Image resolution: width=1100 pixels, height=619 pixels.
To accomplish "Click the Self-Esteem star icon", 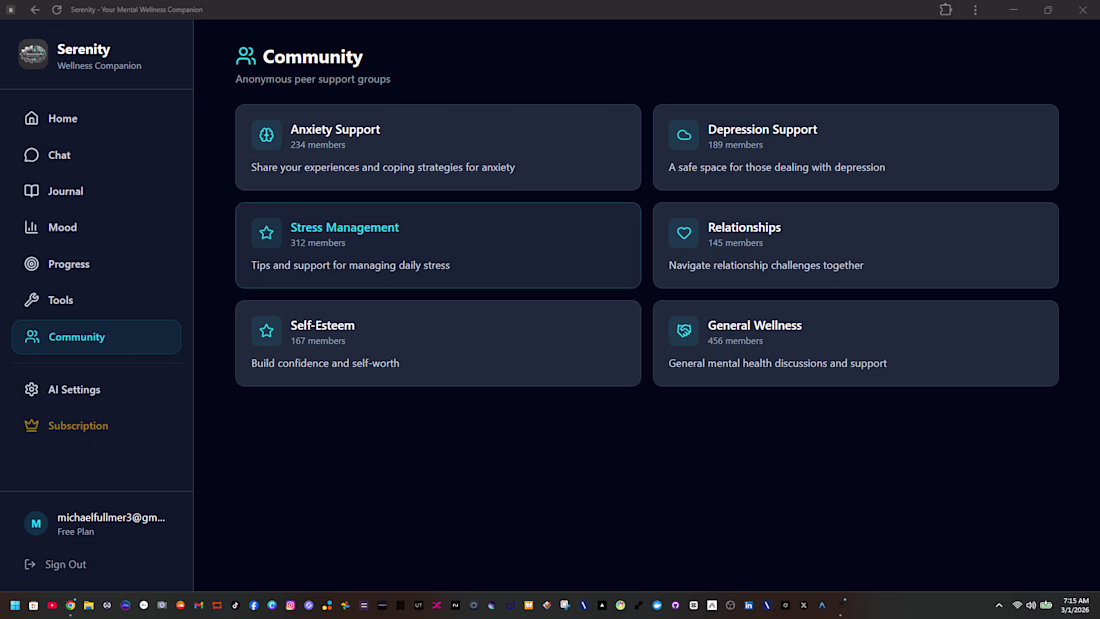I will tap(267, 331).
